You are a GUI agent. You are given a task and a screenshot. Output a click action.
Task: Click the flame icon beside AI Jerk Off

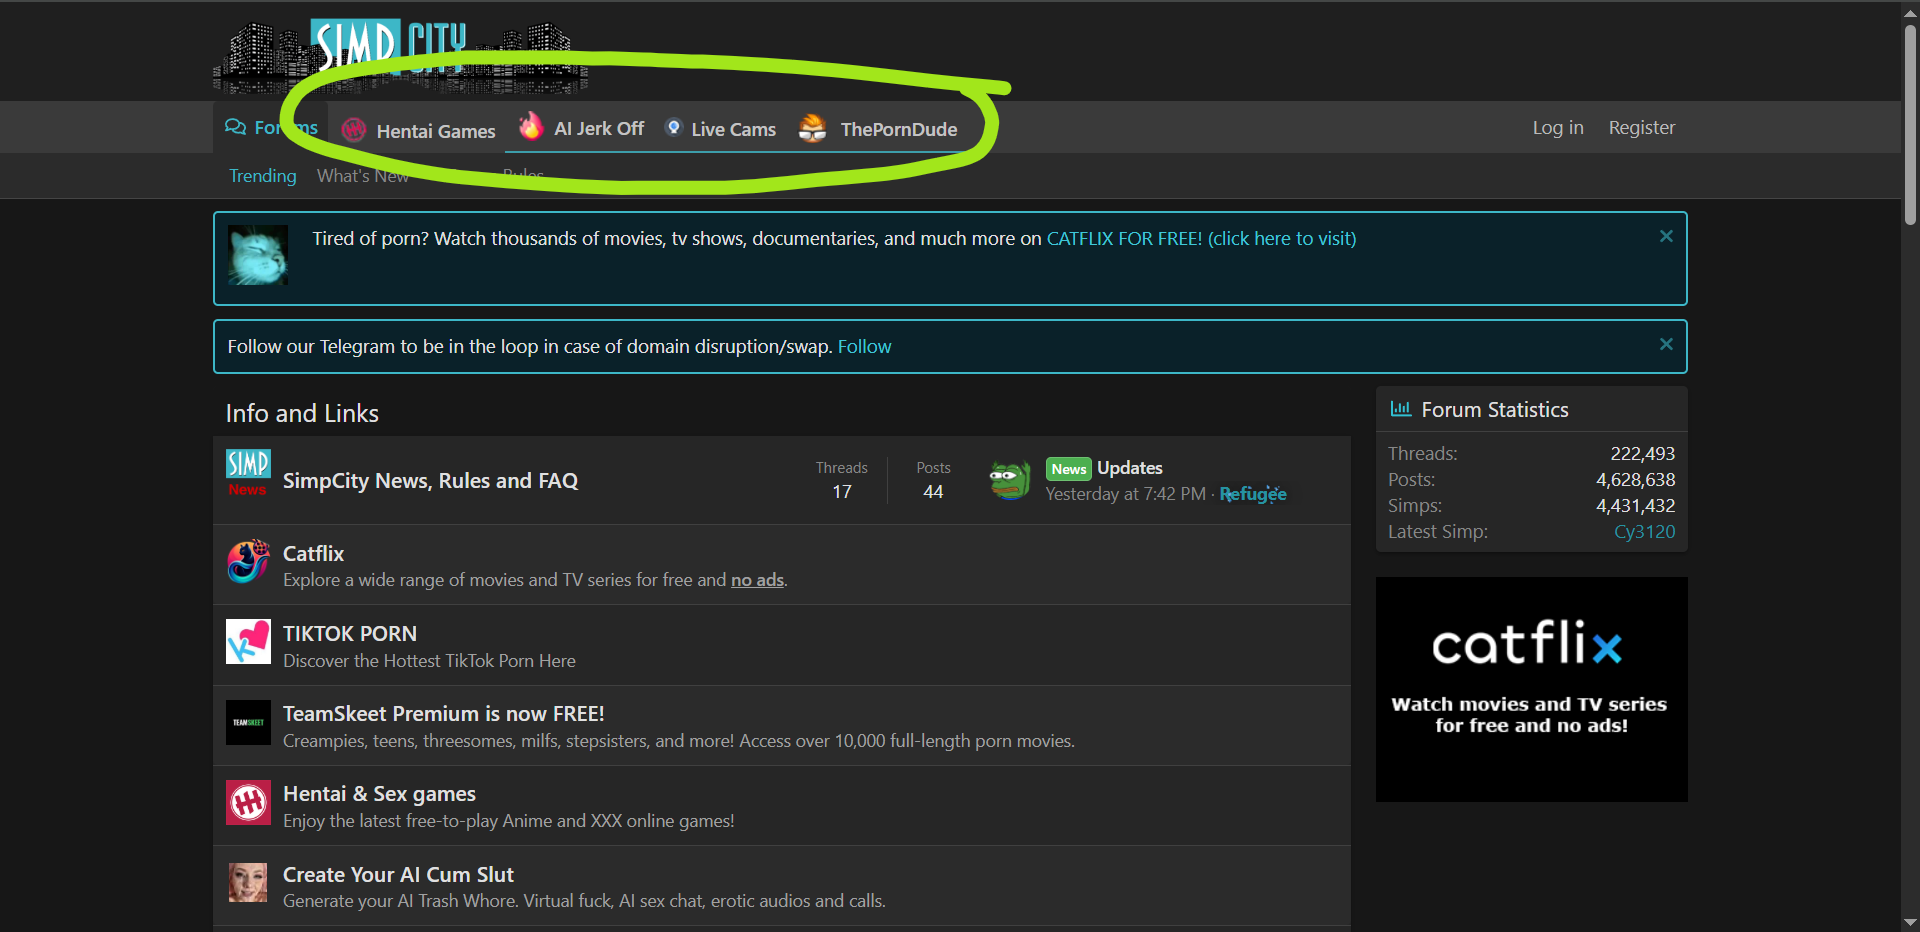[x=530, y=126]
